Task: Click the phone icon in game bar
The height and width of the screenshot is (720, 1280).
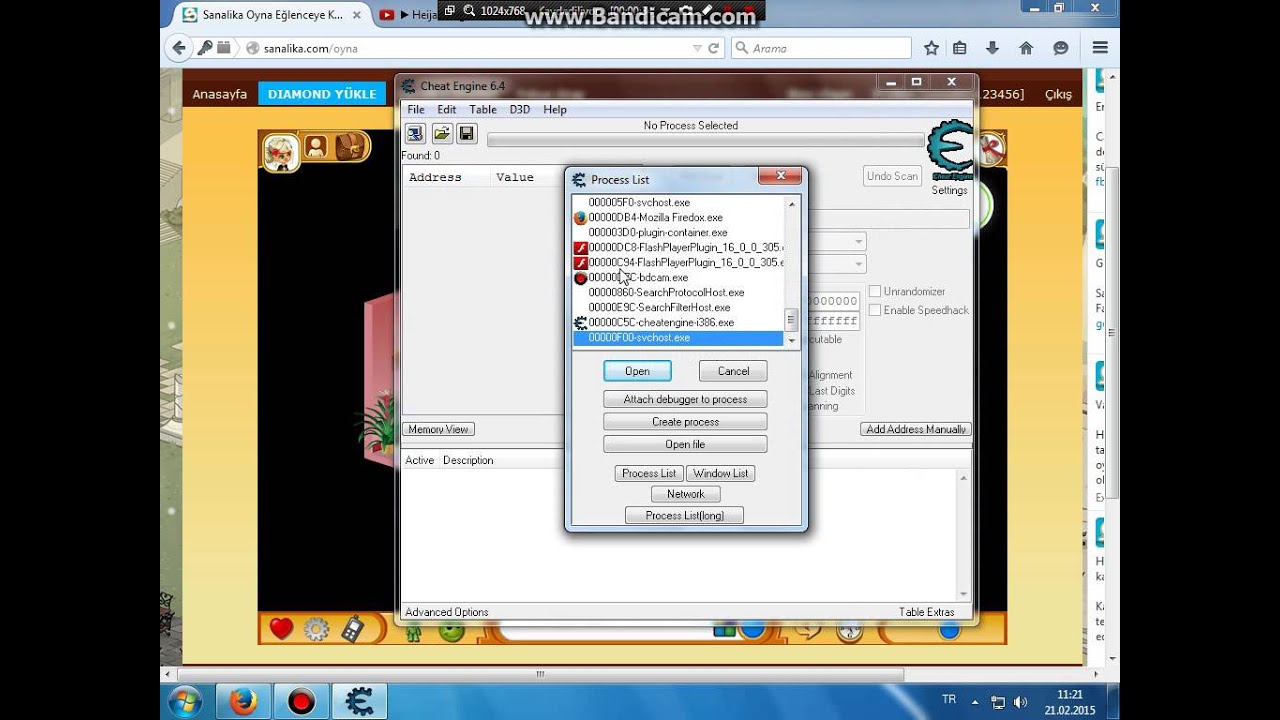Action: (352, 629)
